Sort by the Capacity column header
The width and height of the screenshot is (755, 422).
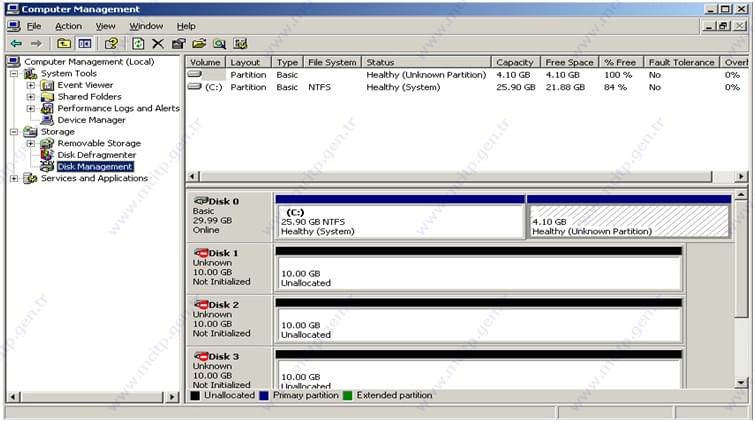[x=514, y=62]
